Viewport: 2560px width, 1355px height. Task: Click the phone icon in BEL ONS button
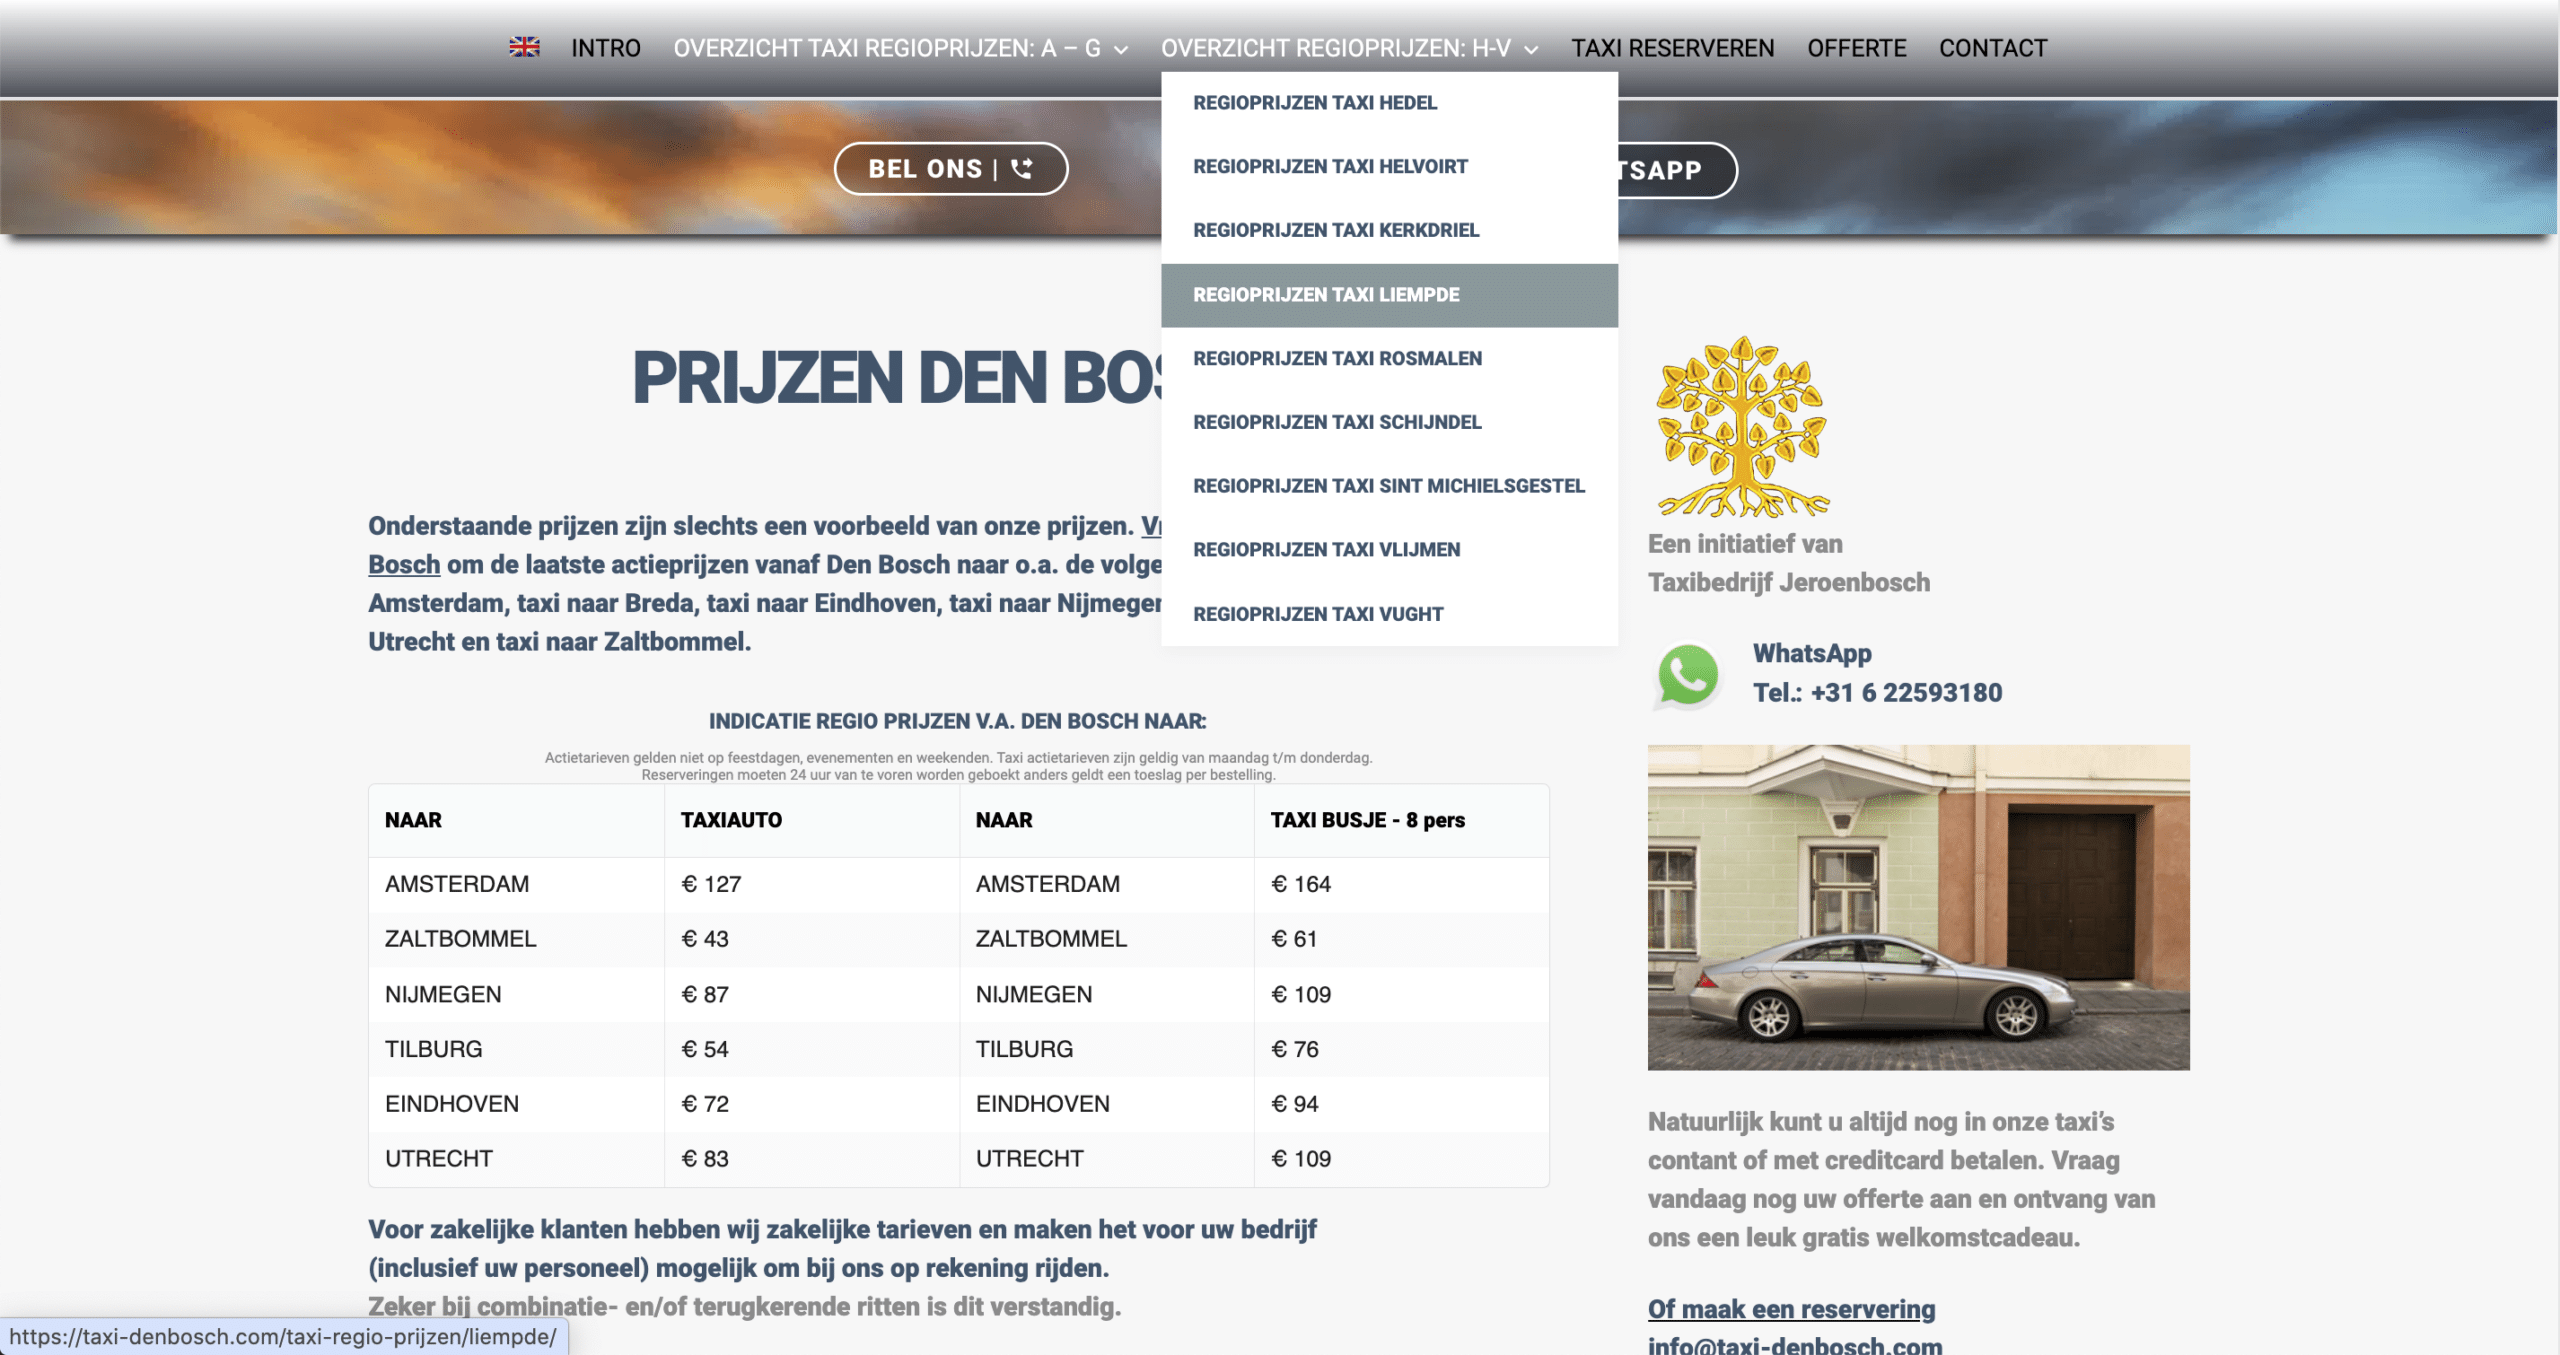[1021, 168]
